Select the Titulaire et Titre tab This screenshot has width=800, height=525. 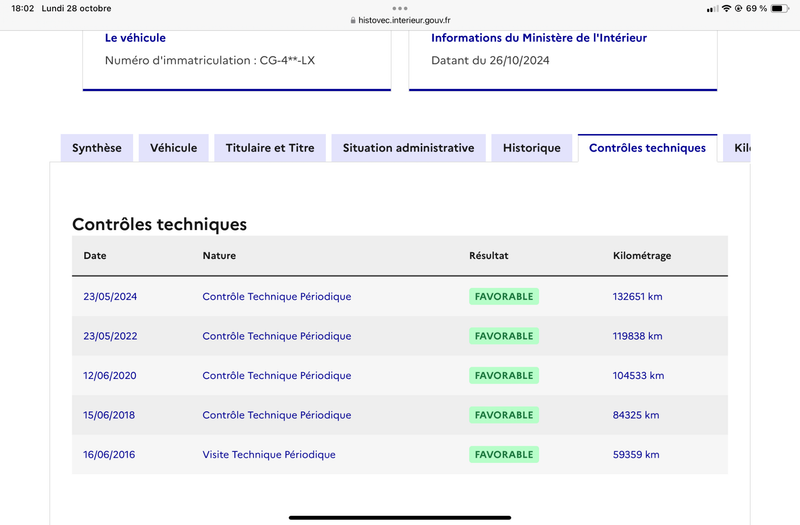click(x=270, y=148)
